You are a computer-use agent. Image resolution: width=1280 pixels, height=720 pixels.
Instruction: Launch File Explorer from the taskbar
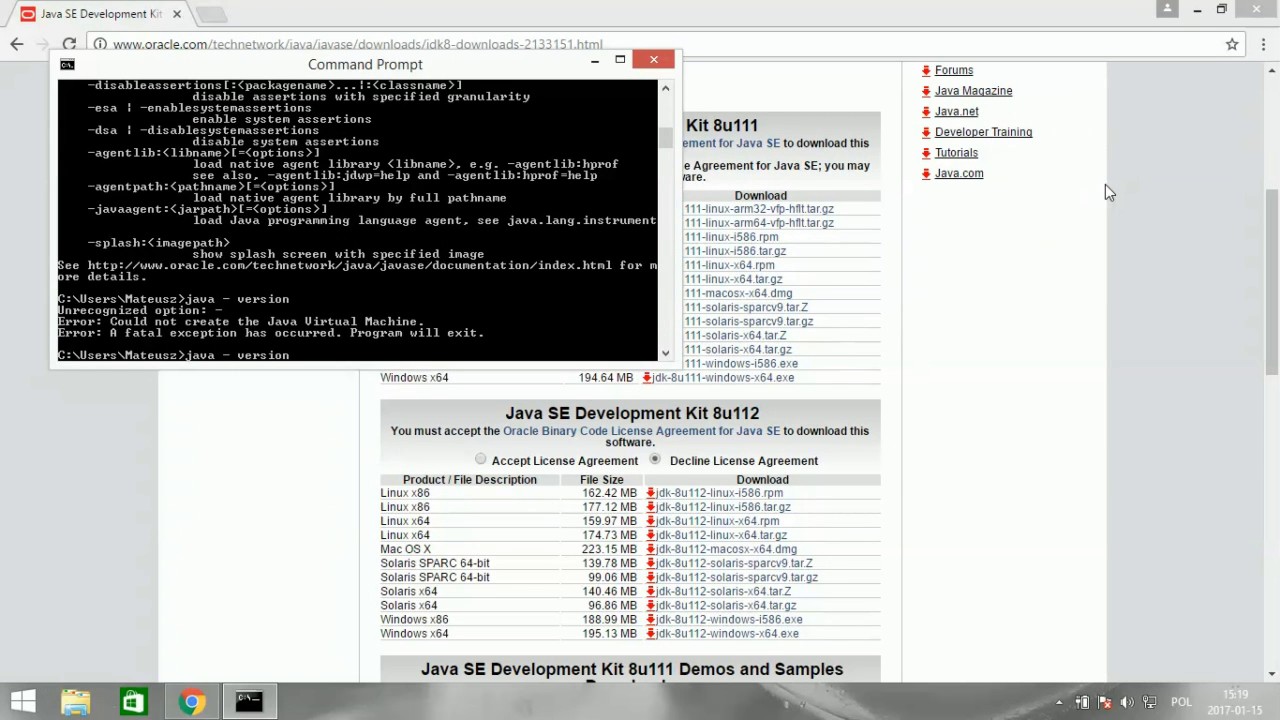click(76, 701)
